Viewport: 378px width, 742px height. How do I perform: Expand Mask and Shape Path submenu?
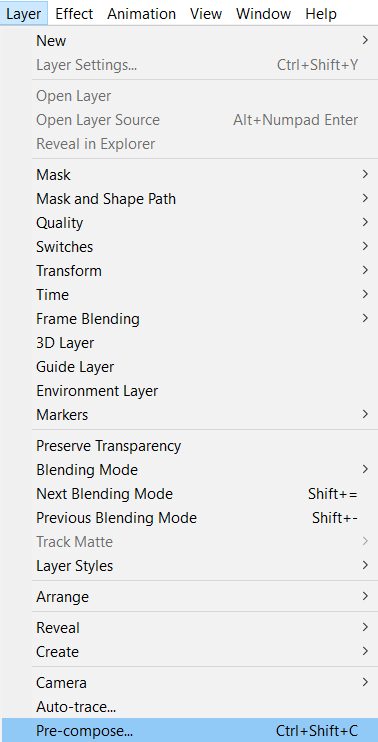point(189,199)
